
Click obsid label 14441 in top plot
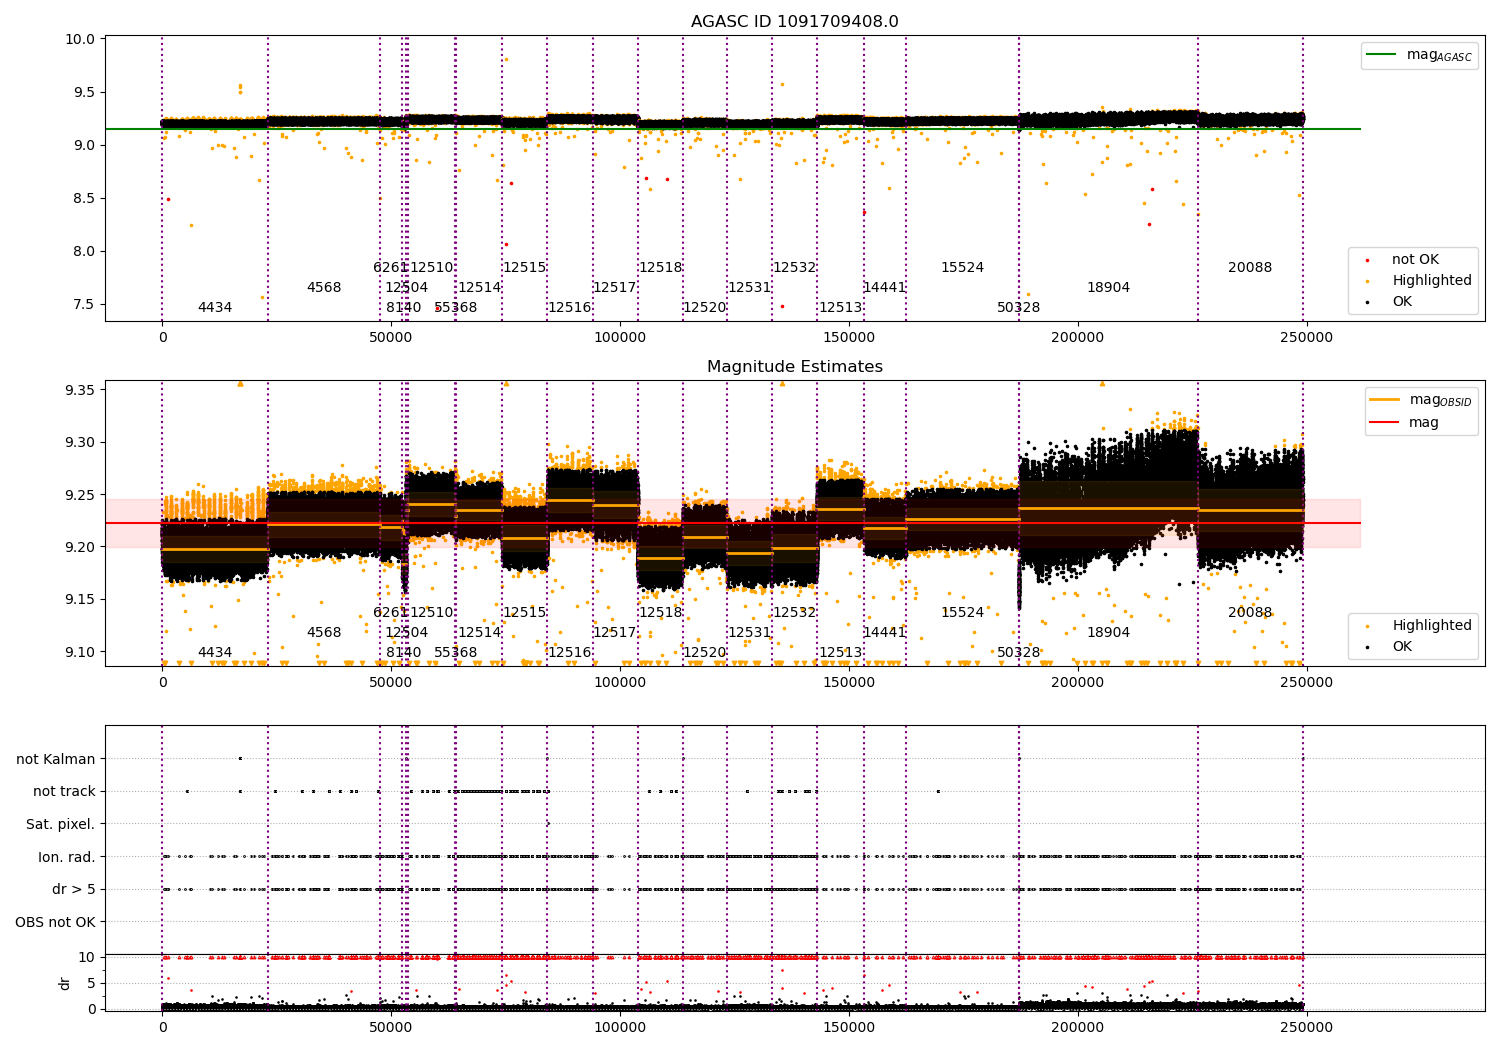[x=884, y=288]
